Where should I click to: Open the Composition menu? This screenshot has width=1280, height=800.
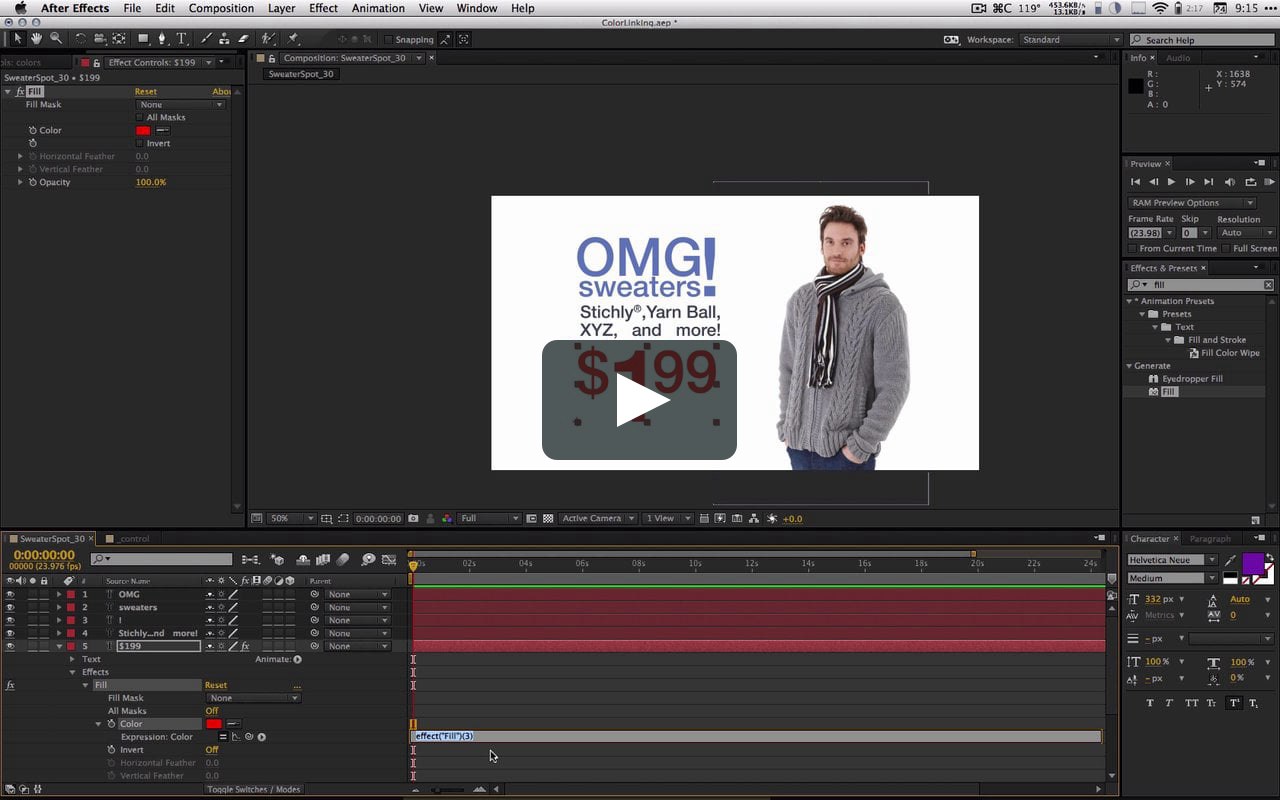coord(221,8)
